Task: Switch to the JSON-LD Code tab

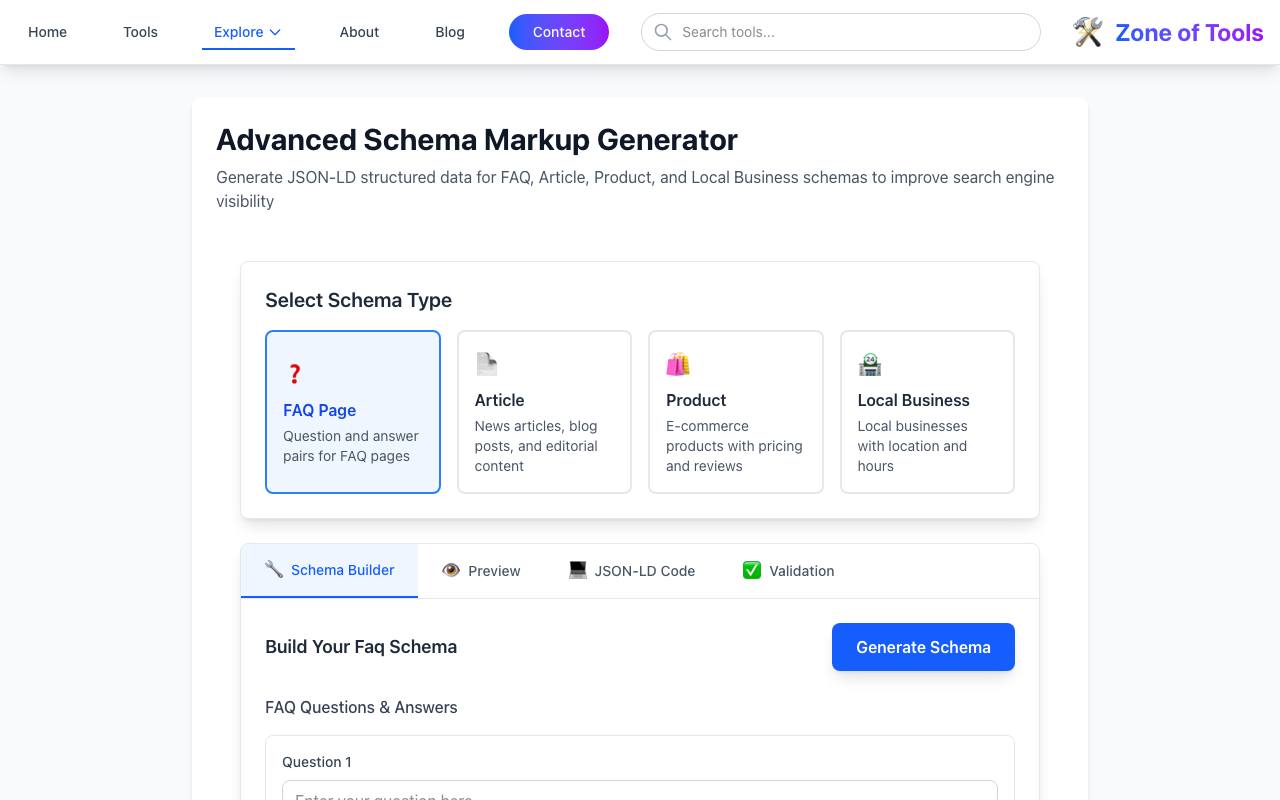Action: point(632,571)
